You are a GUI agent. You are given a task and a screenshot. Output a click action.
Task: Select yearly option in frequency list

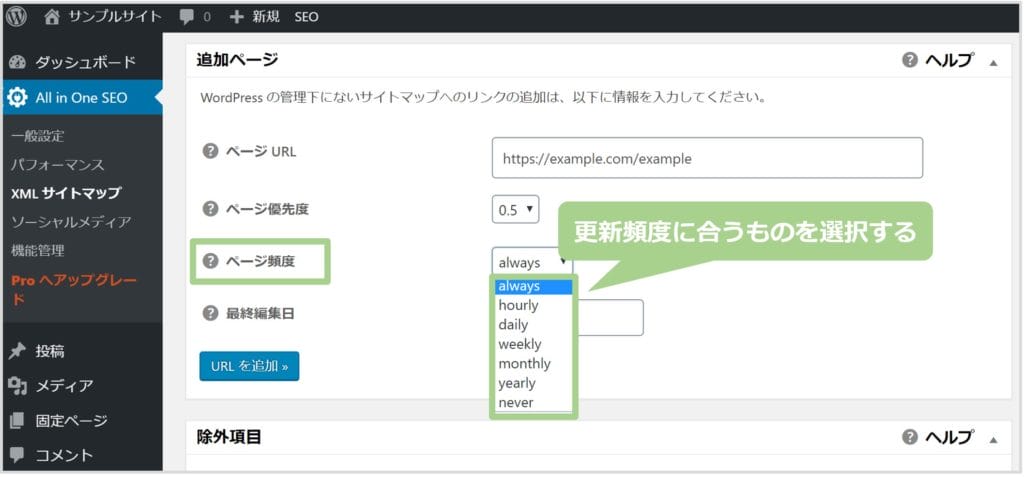(533, 384)
